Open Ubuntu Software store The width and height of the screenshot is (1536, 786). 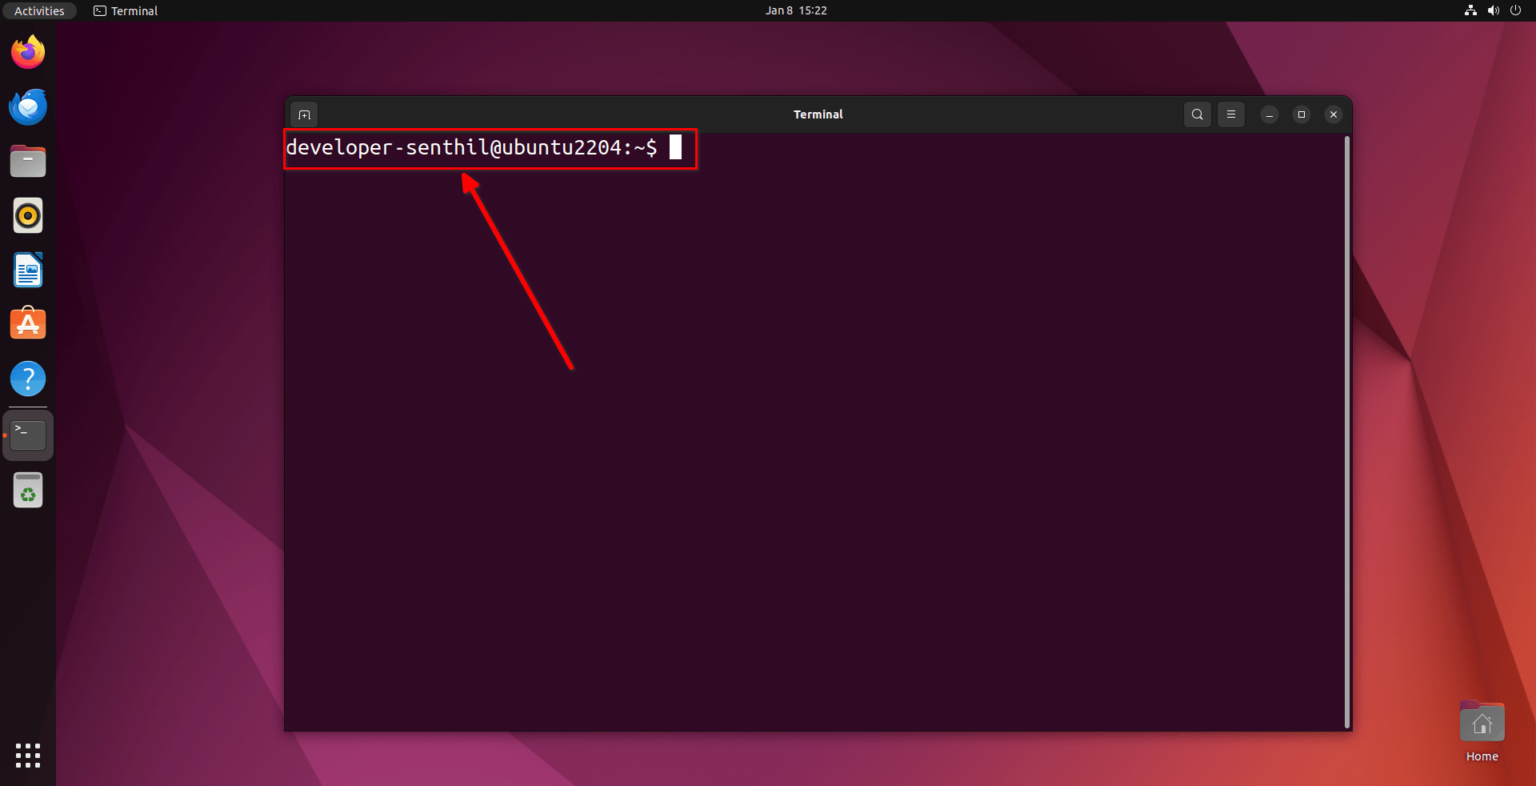[x=28, y=324]
